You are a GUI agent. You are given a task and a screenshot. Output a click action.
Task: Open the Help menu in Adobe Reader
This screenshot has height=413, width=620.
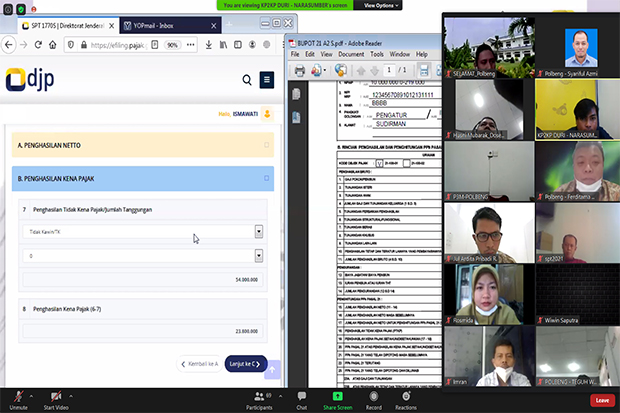coord(422,54)
